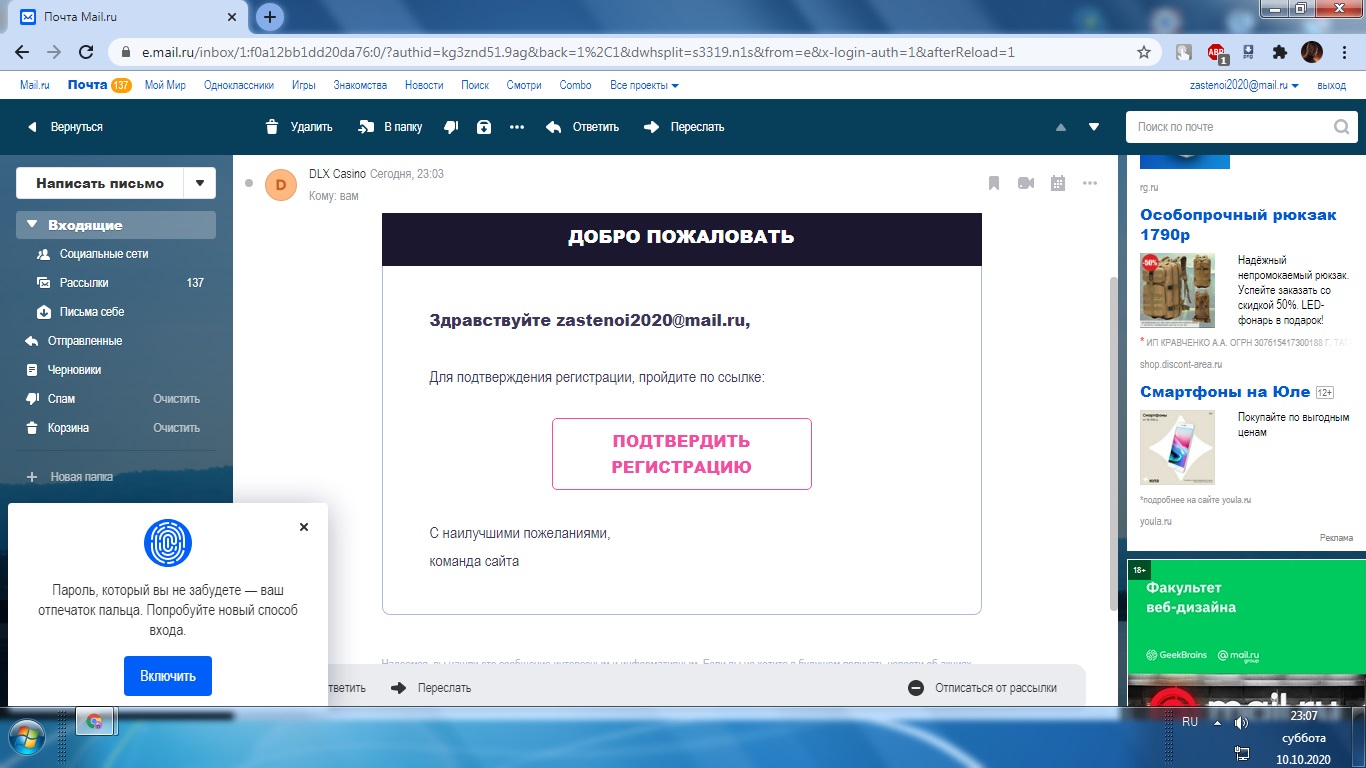Create a calendar event from this email

click(1058, 183)
